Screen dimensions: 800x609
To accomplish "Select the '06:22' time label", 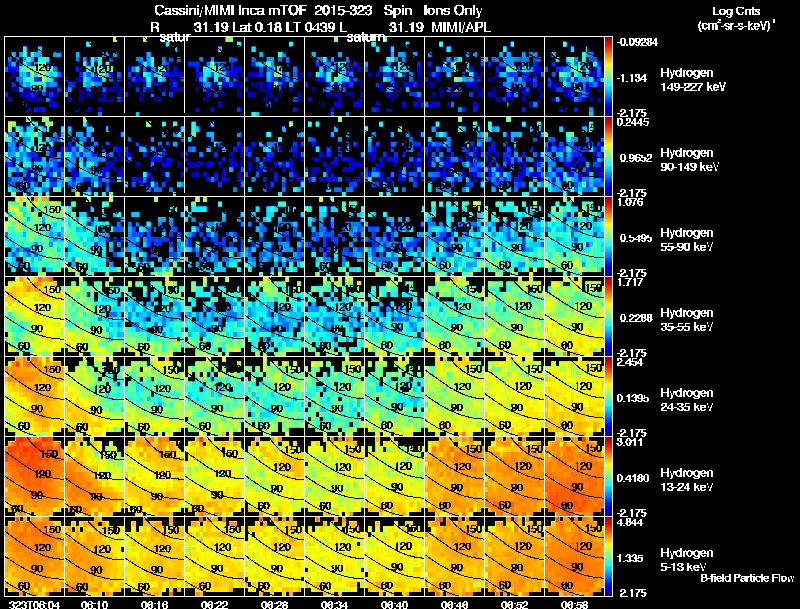I will [214, 604].
